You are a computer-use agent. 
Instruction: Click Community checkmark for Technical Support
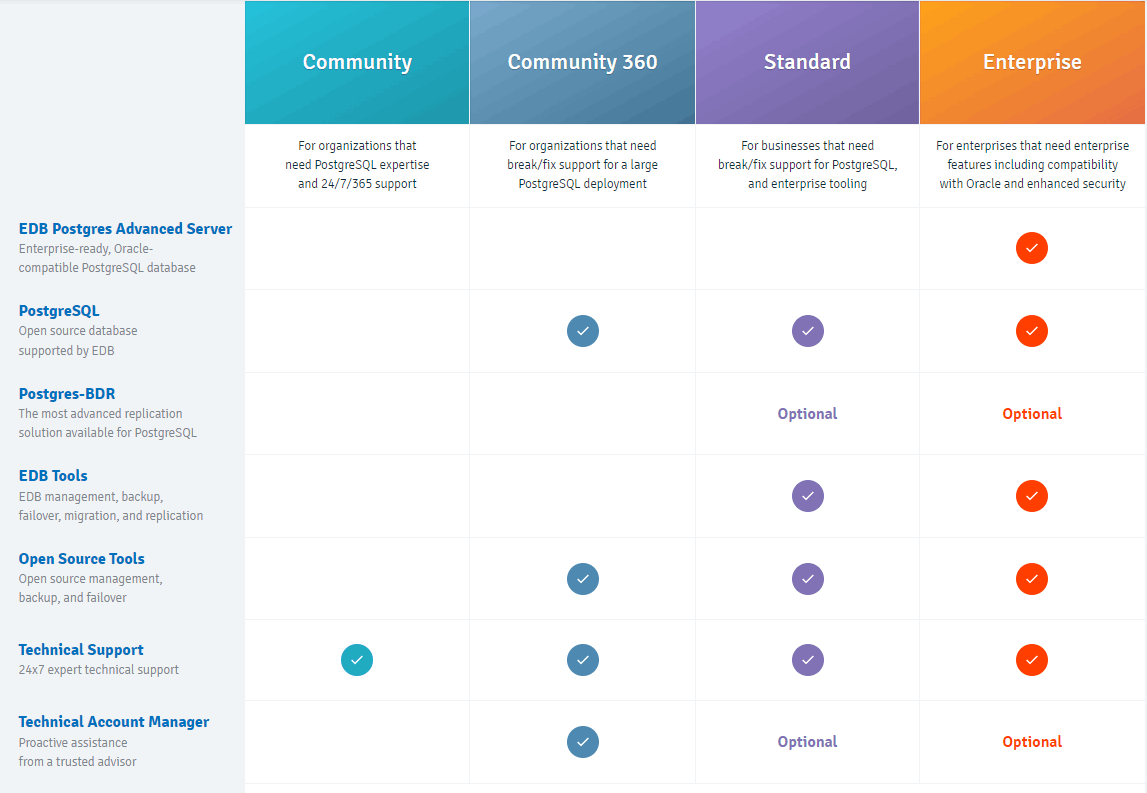point(357,660)
